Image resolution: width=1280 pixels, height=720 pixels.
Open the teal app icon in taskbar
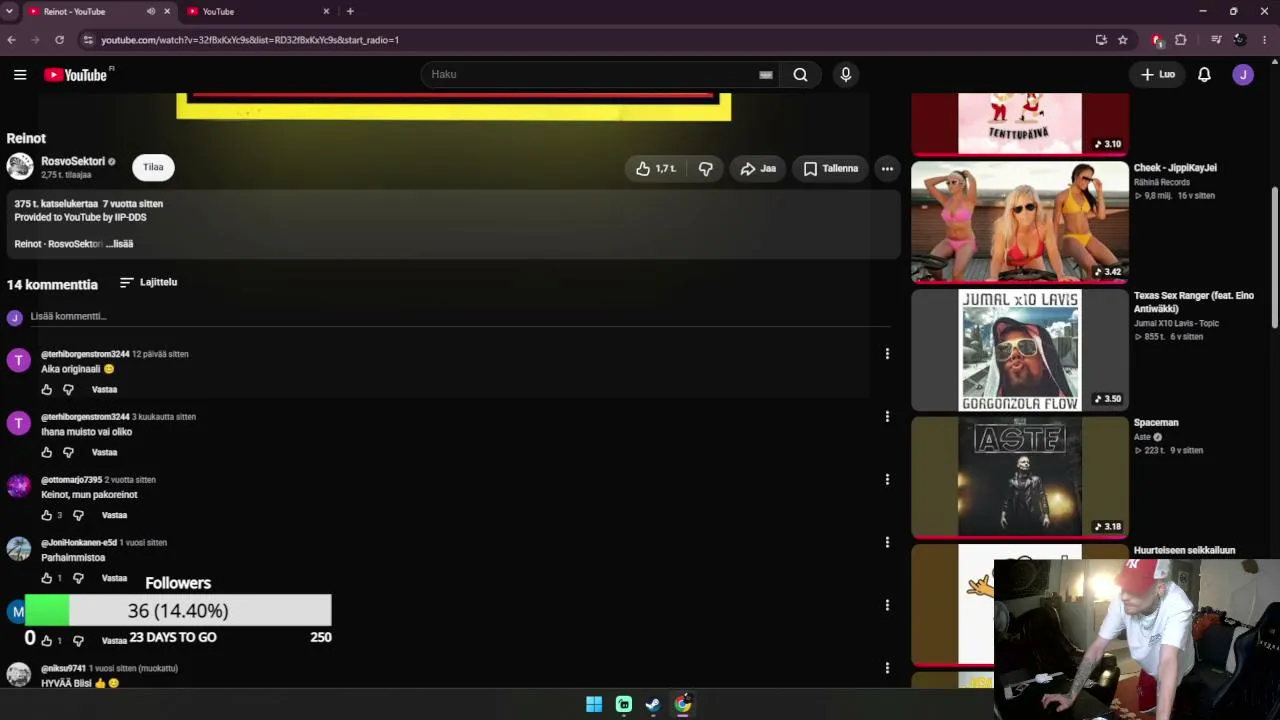pyautogui.click(x=624, y=705)
